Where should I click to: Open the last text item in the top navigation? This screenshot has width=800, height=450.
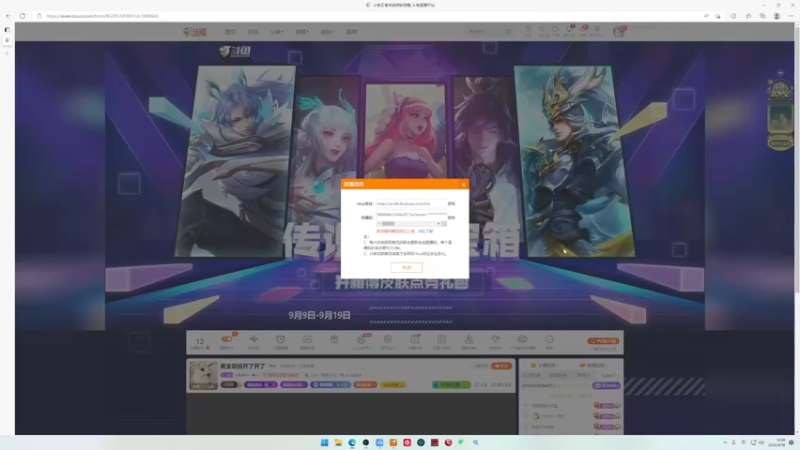tap(352, 32)
